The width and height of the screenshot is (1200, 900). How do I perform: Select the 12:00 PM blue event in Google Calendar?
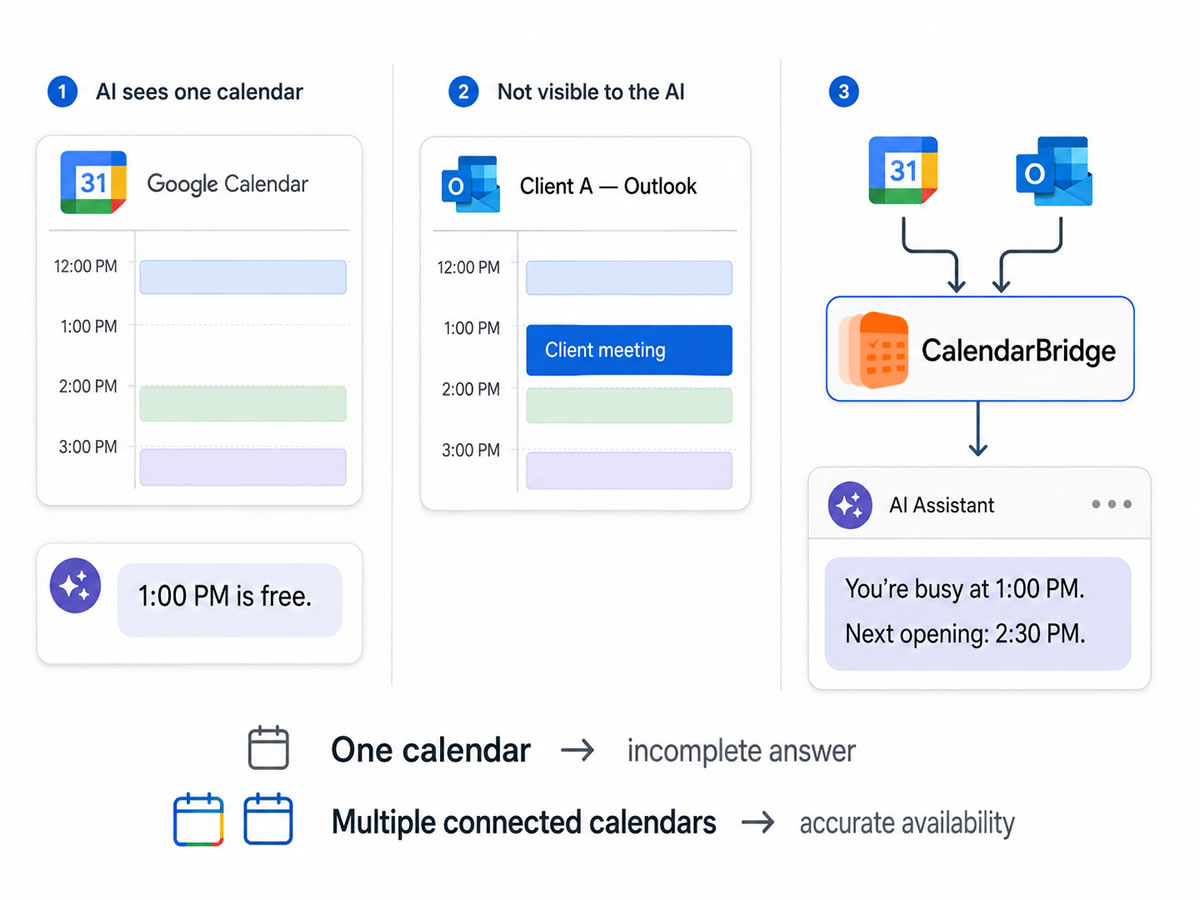pyautogui.click(x=243, y=277)
